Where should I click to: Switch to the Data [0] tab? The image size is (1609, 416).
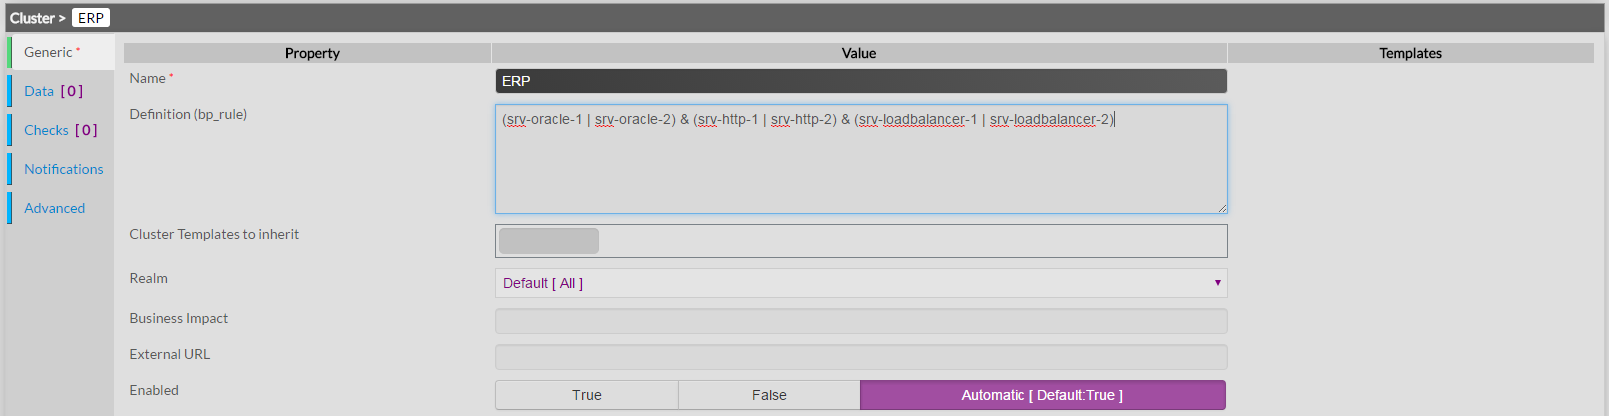(x=53, y=91)
